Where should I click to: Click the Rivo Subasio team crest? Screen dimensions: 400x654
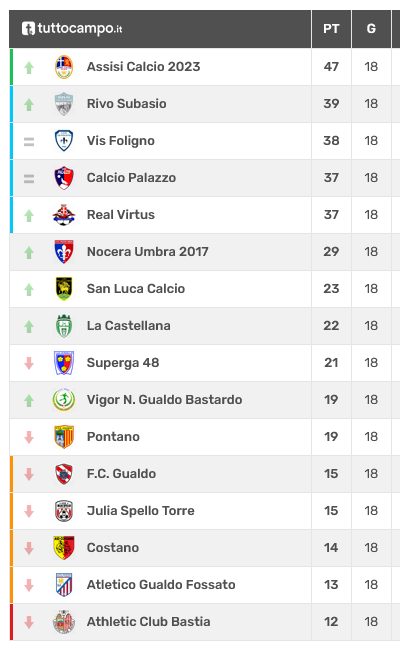tap(64, 104)
